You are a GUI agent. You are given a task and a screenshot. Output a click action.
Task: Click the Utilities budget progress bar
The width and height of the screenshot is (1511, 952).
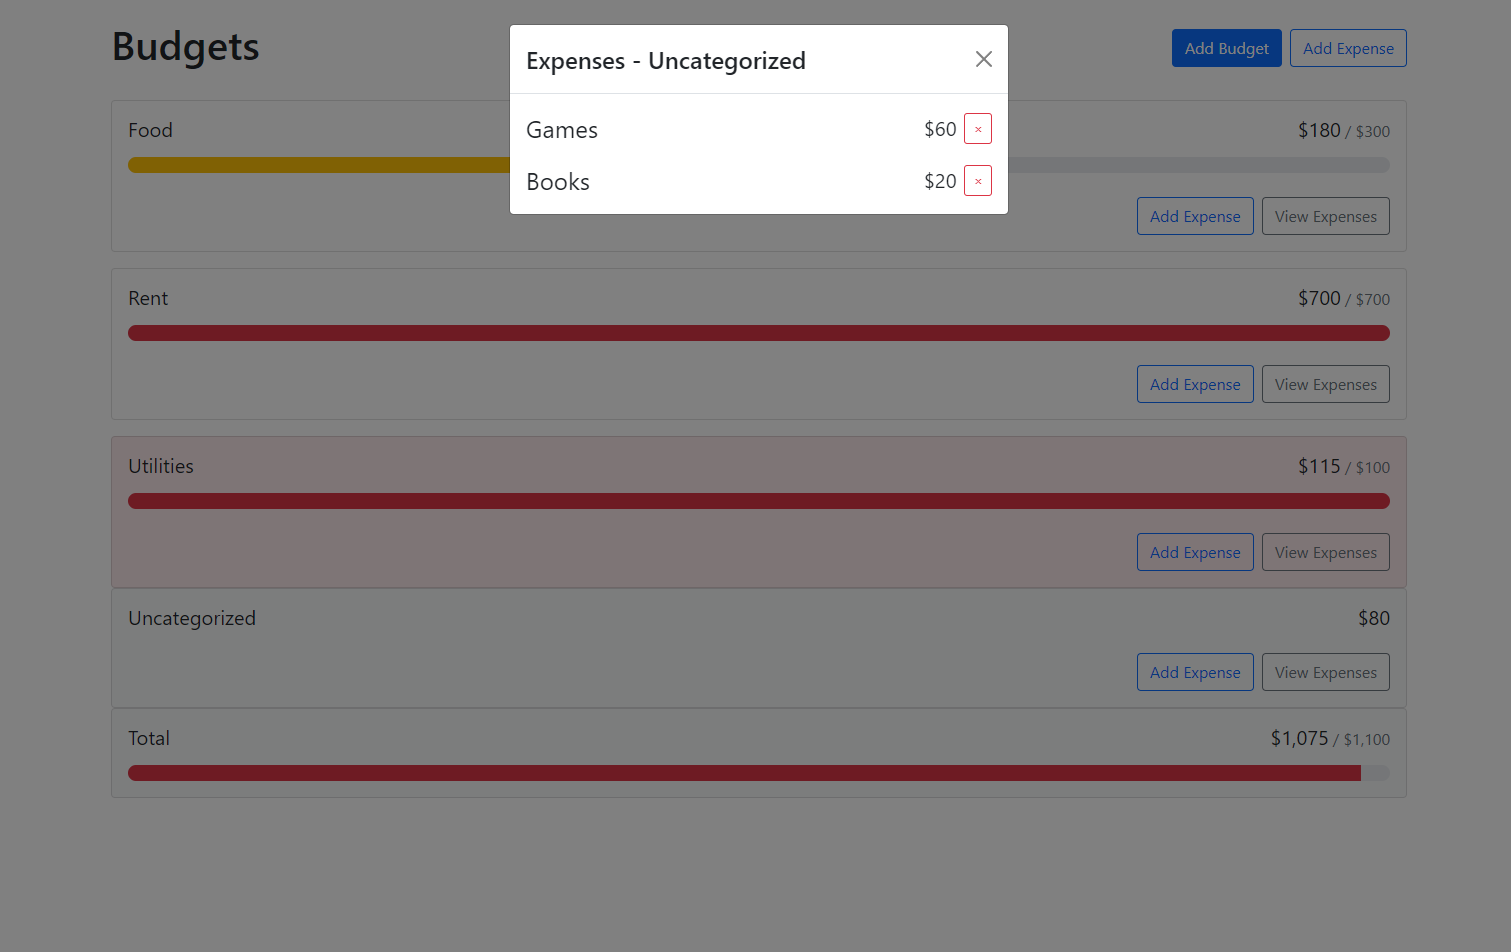(x=759, y=501)
